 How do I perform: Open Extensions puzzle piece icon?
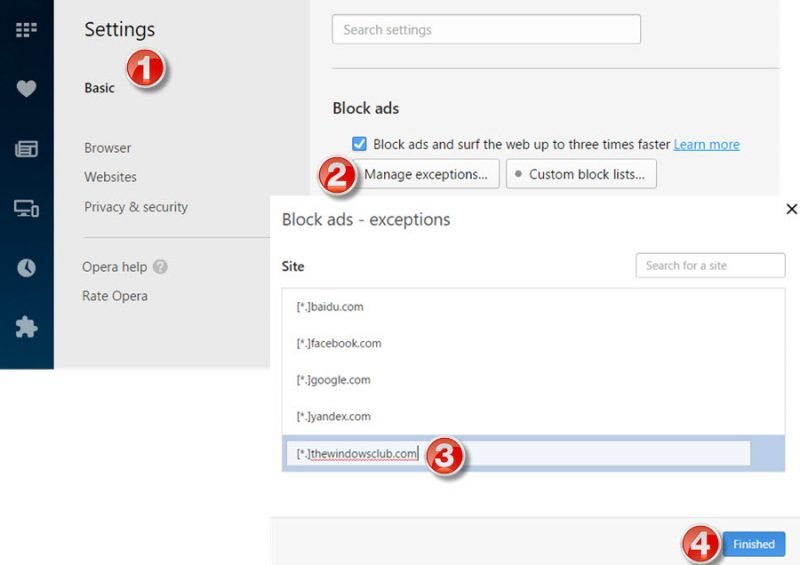(26, 327)
